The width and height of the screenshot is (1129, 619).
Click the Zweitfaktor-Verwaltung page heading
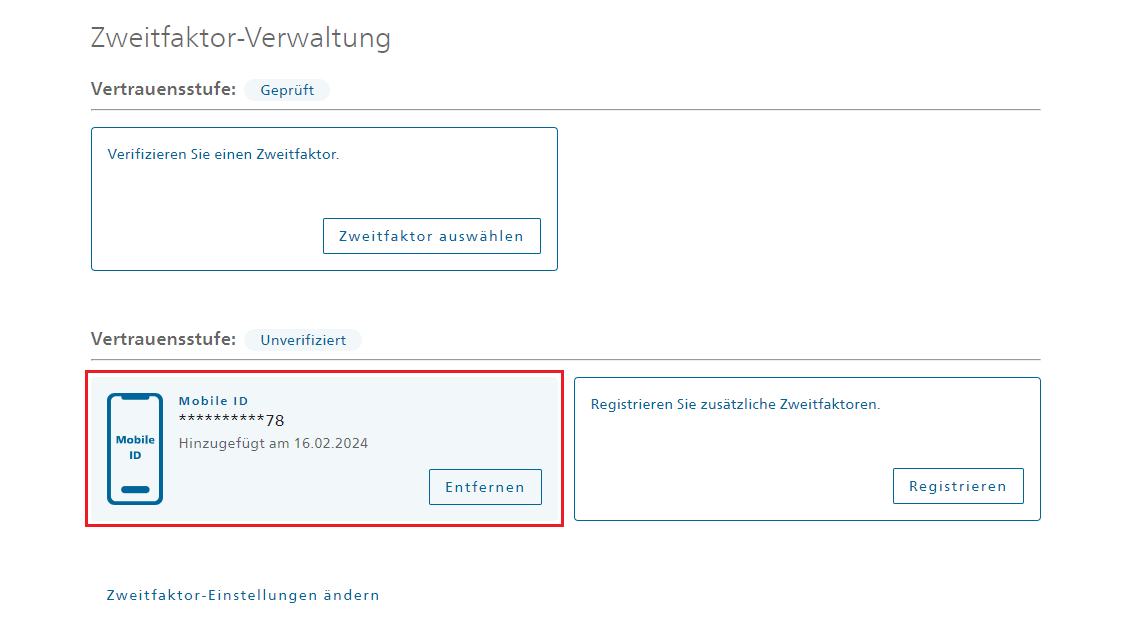pos(240,37)
